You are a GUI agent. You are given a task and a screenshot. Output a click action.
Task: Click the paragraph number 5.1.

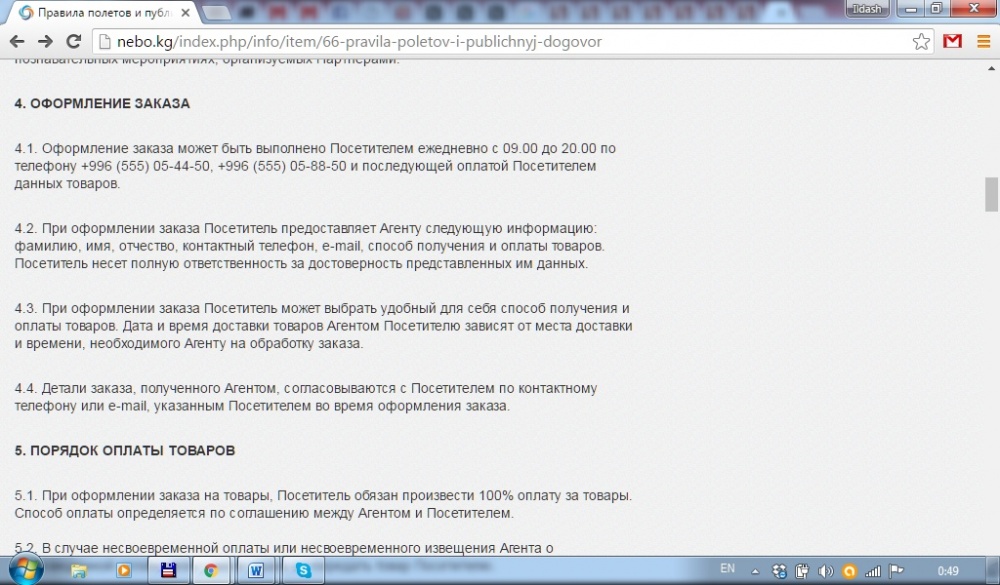(26, 495)
